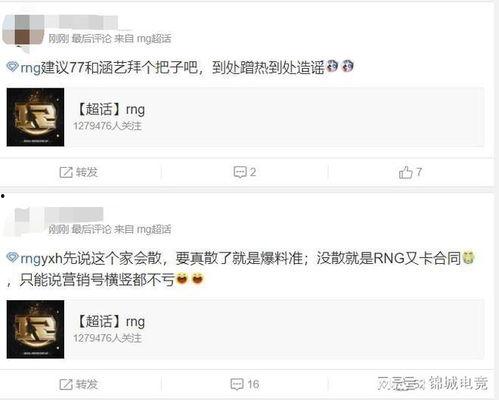Open 【超话】rng title in first post card
This screenshot has height=400, width=499.
tap(110, 110)
